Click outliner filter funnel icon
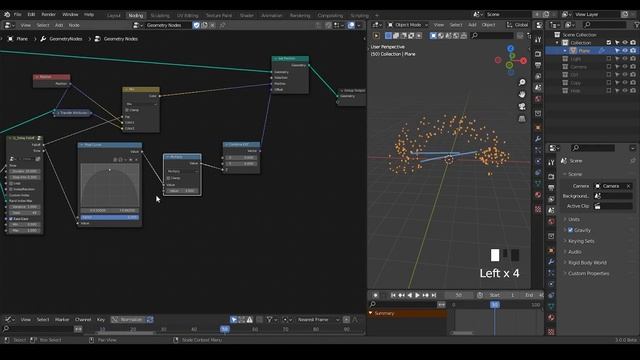 click(x=636, y=25)
